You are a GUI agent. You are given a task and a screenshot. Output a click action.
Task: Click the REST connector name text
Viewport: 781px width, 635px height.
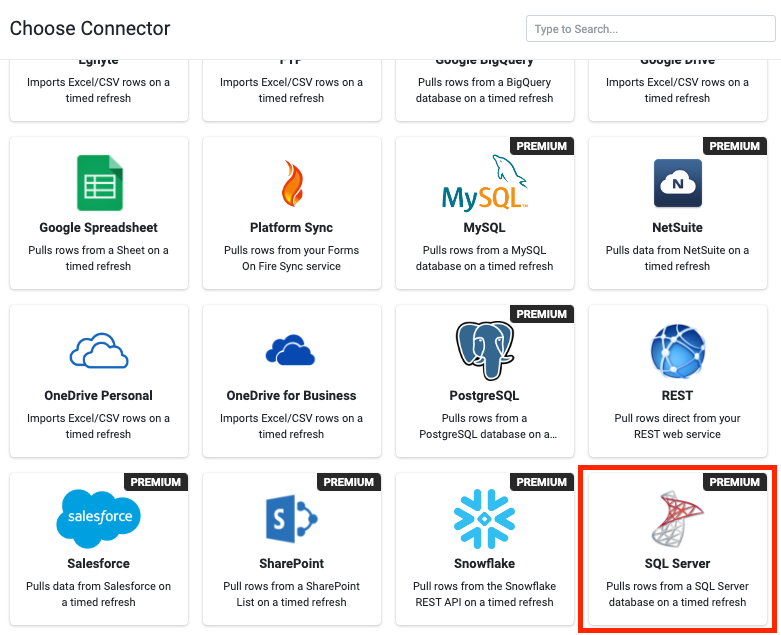click(x=677, y=395)
